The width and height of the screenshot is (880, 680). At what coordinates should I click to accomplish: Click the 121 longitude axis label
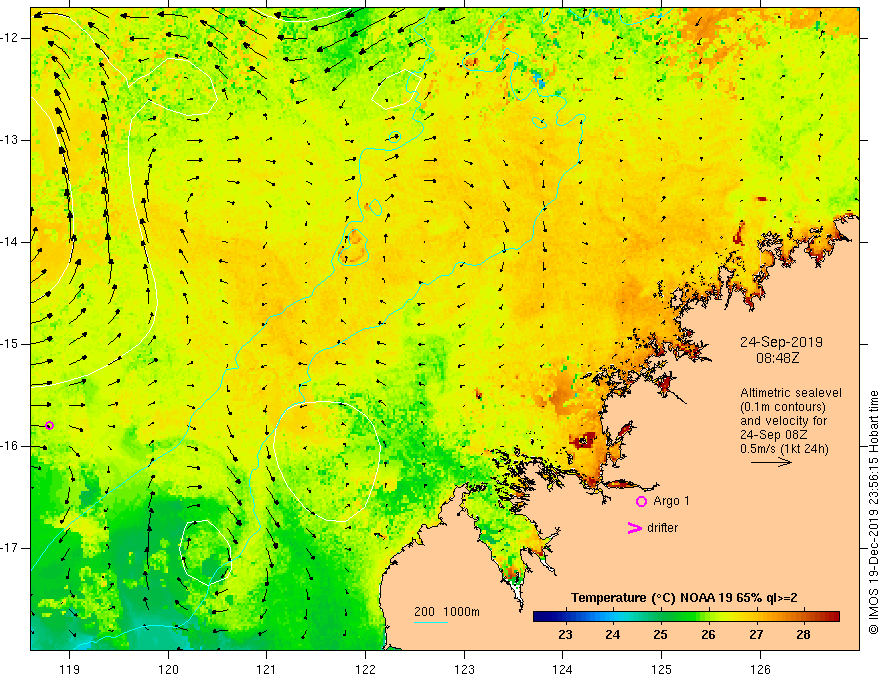(267, 669)
